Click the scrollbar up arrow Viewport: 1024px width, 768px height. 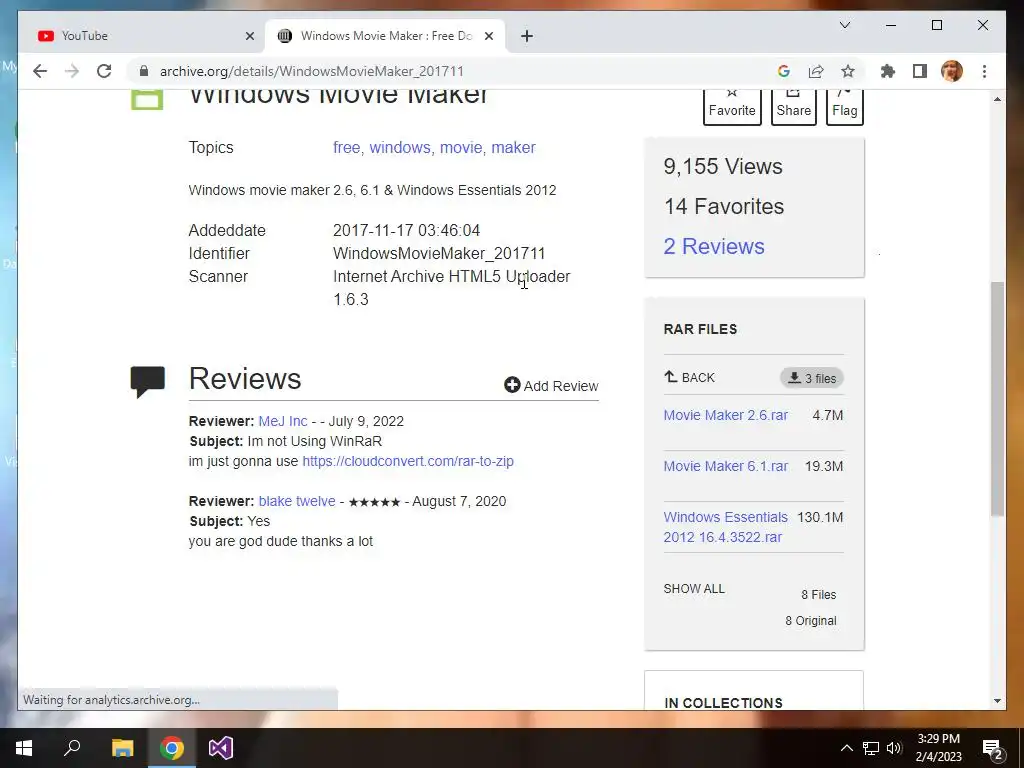tap(997, 99)
